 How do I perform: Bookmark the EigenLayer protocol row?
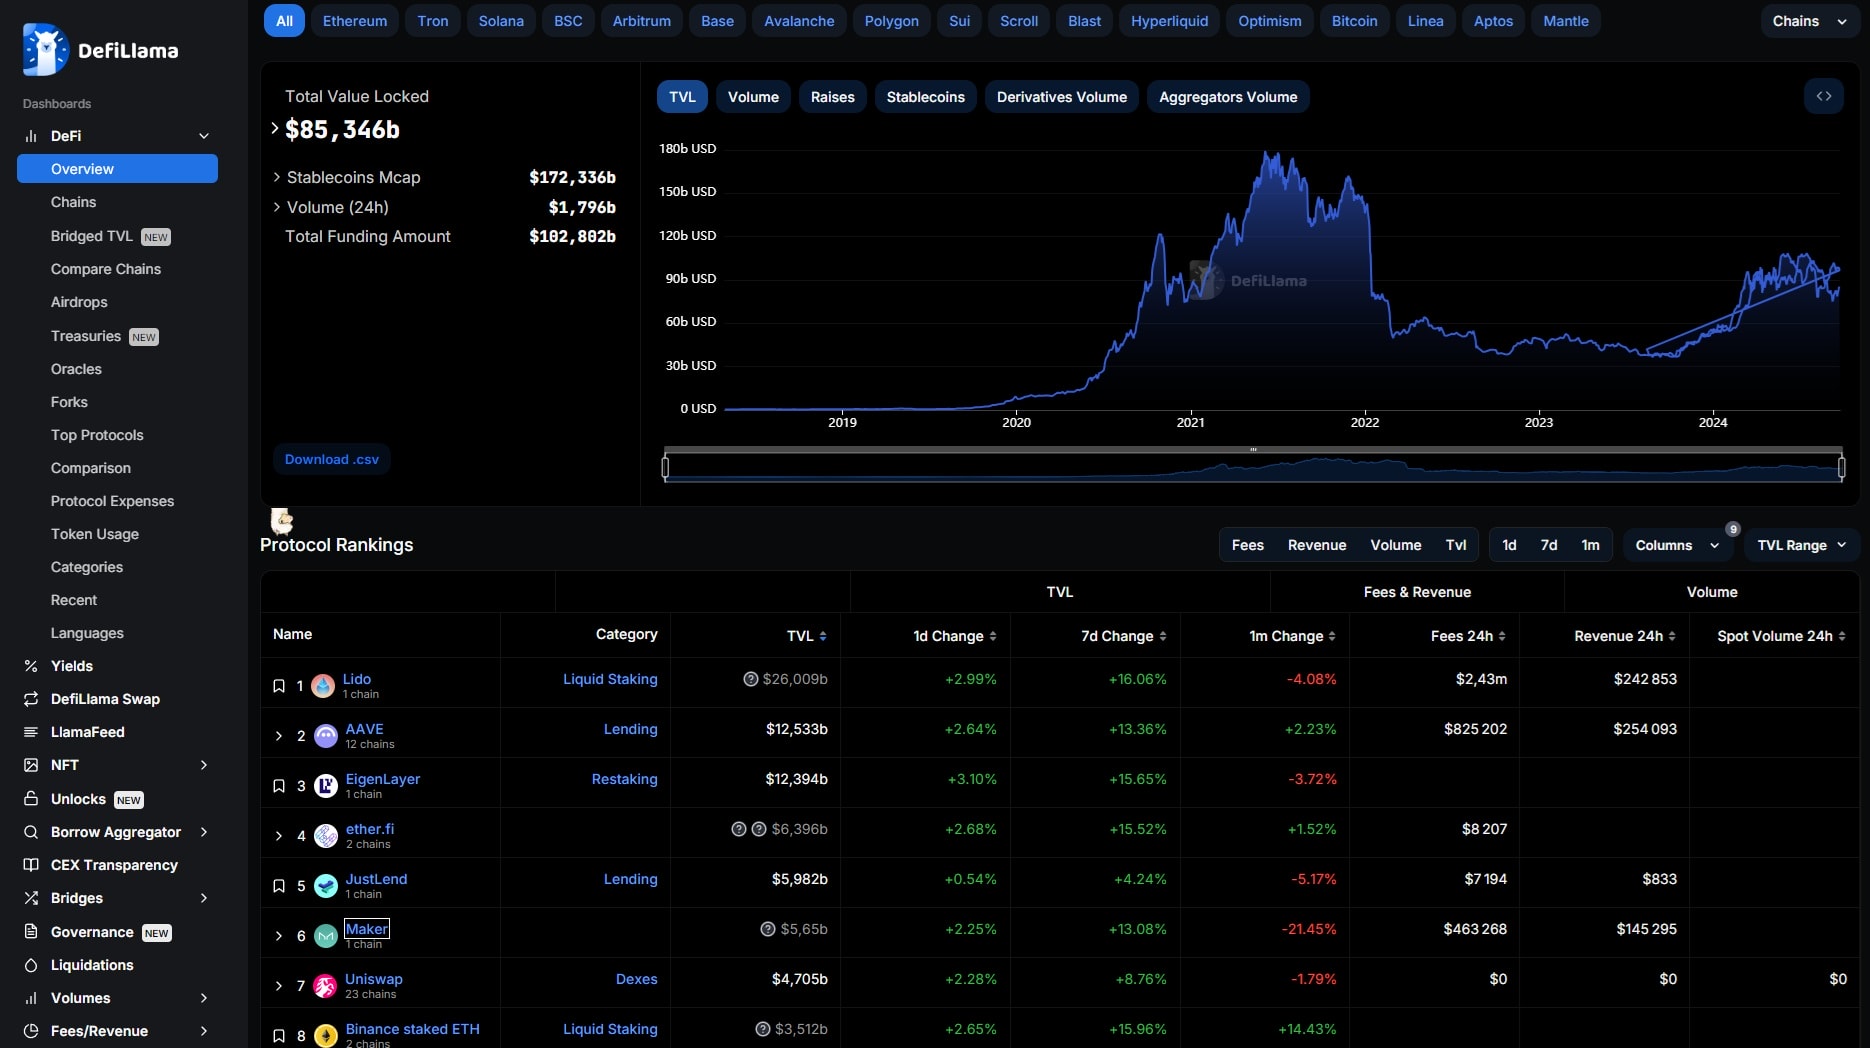click(279, 786)
